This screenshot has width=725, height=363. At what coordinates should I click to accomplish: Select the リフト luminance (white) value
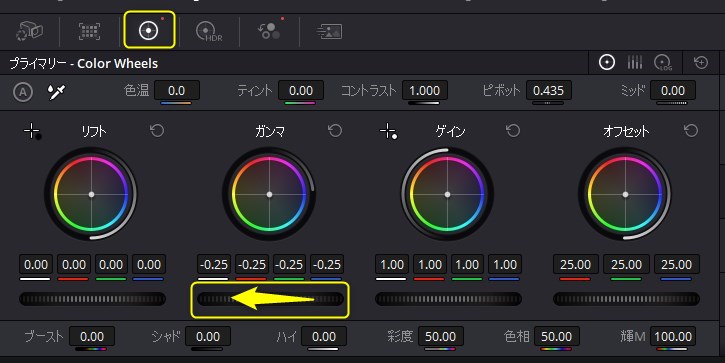click(36, 265)
